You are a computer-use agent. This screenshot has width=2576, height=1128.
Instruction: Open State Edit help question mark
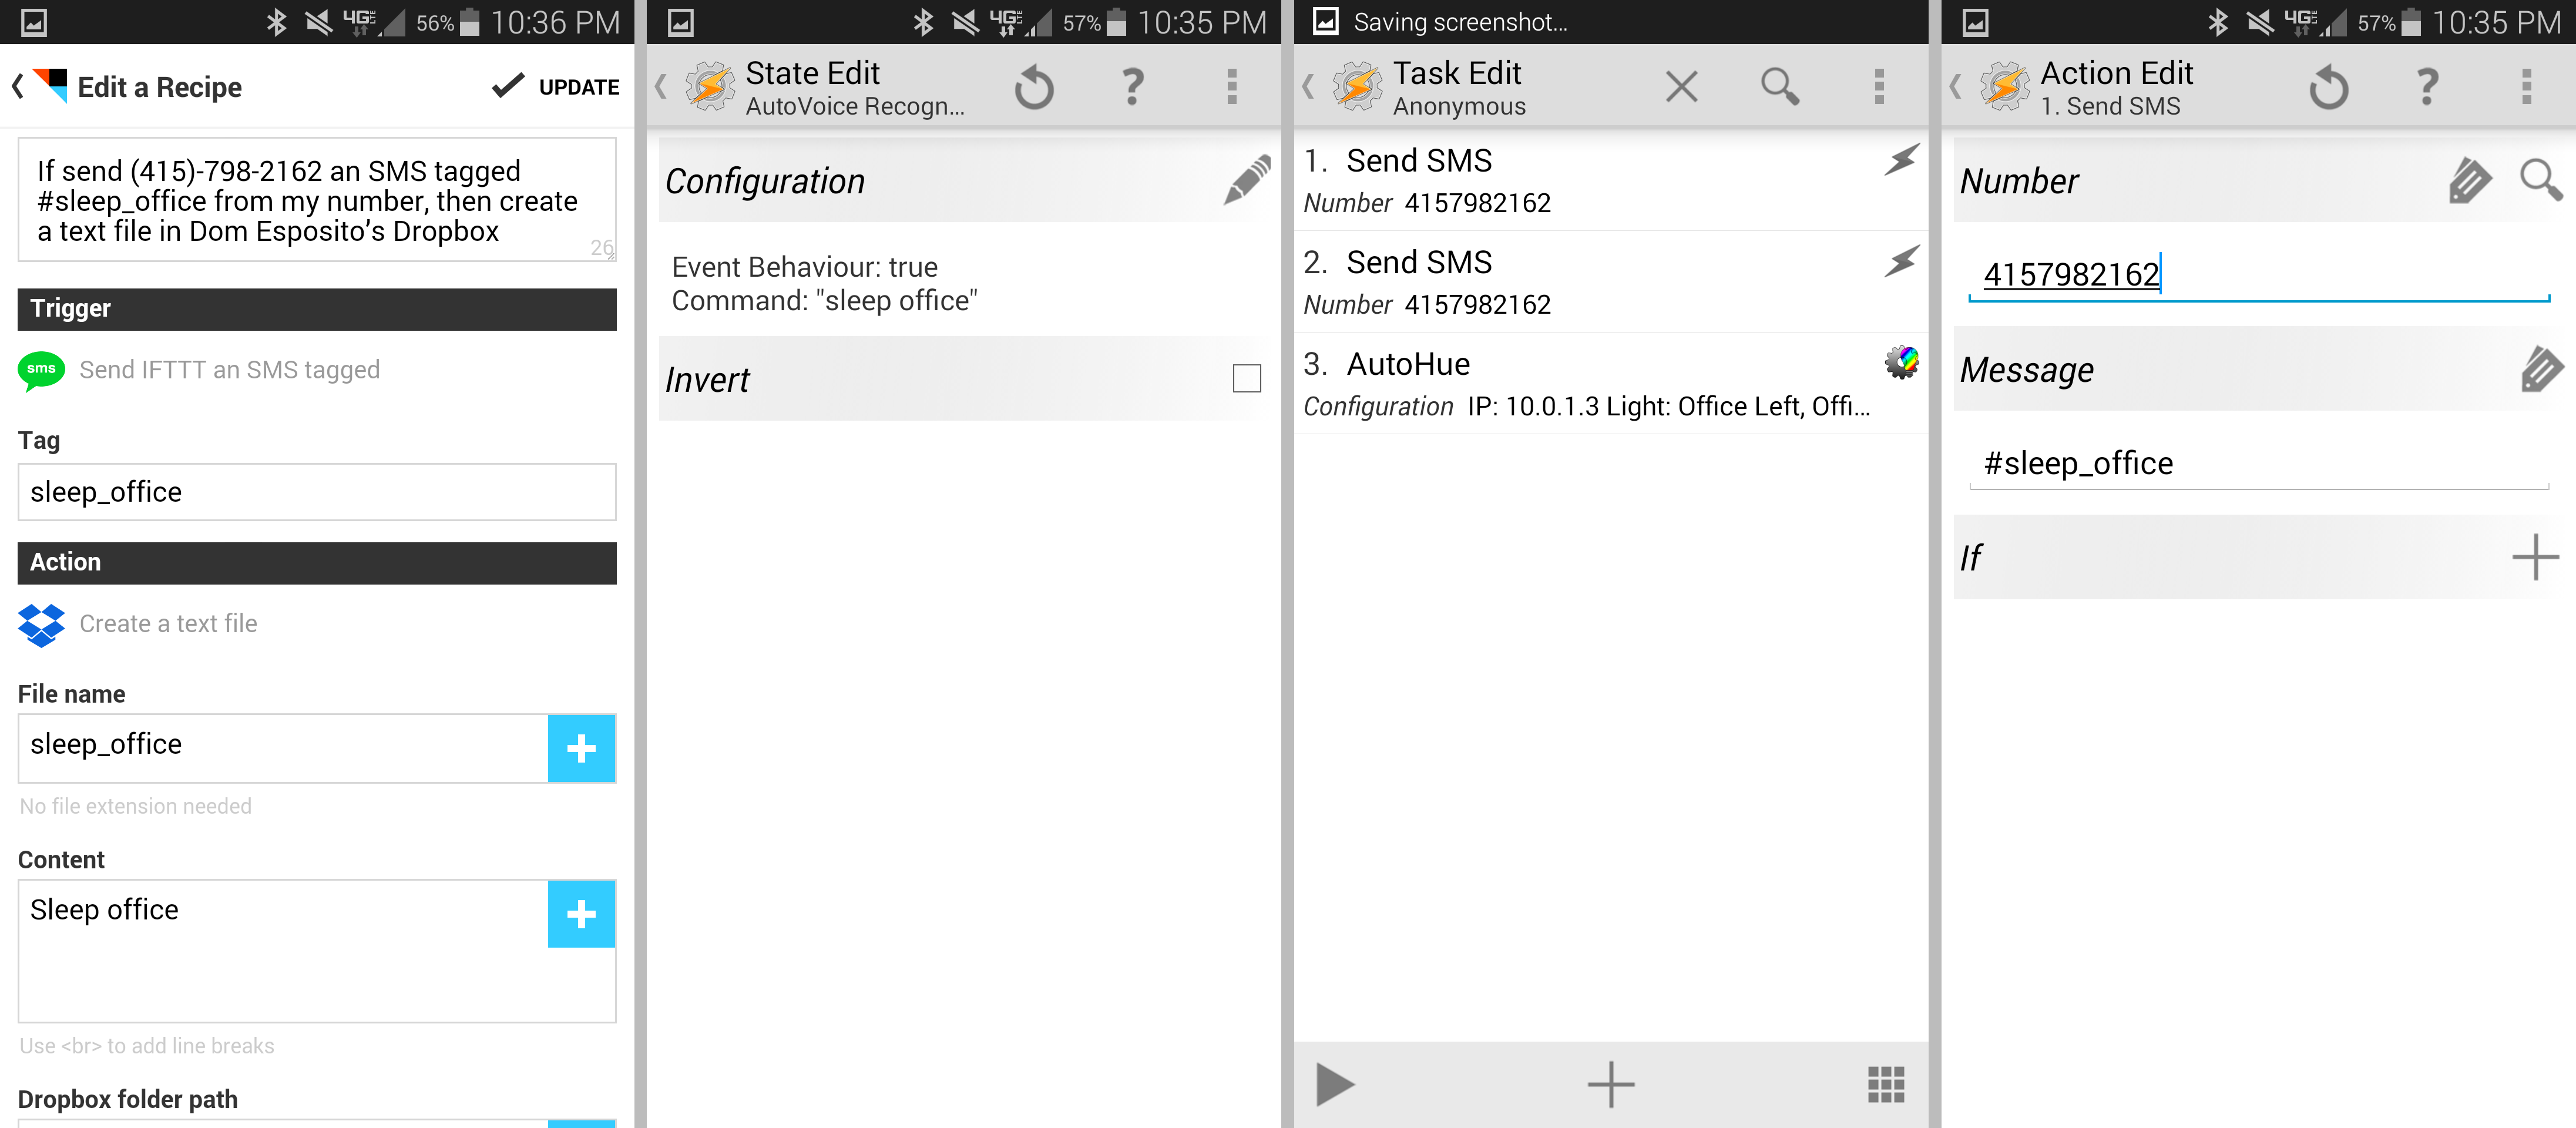coord(1132,88)
